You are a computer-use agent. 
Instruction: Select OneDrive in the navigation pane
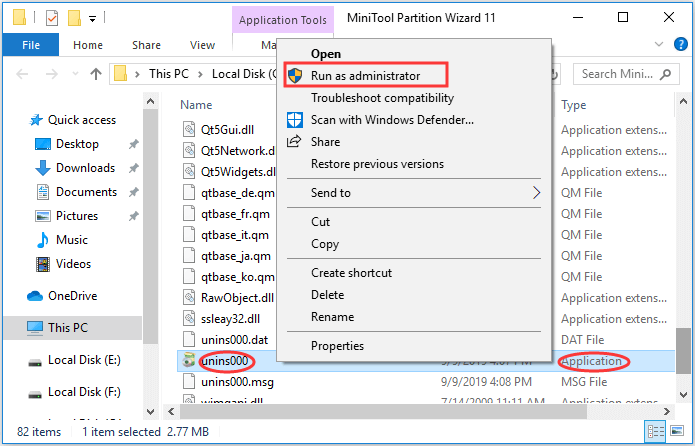pos(62,296)
